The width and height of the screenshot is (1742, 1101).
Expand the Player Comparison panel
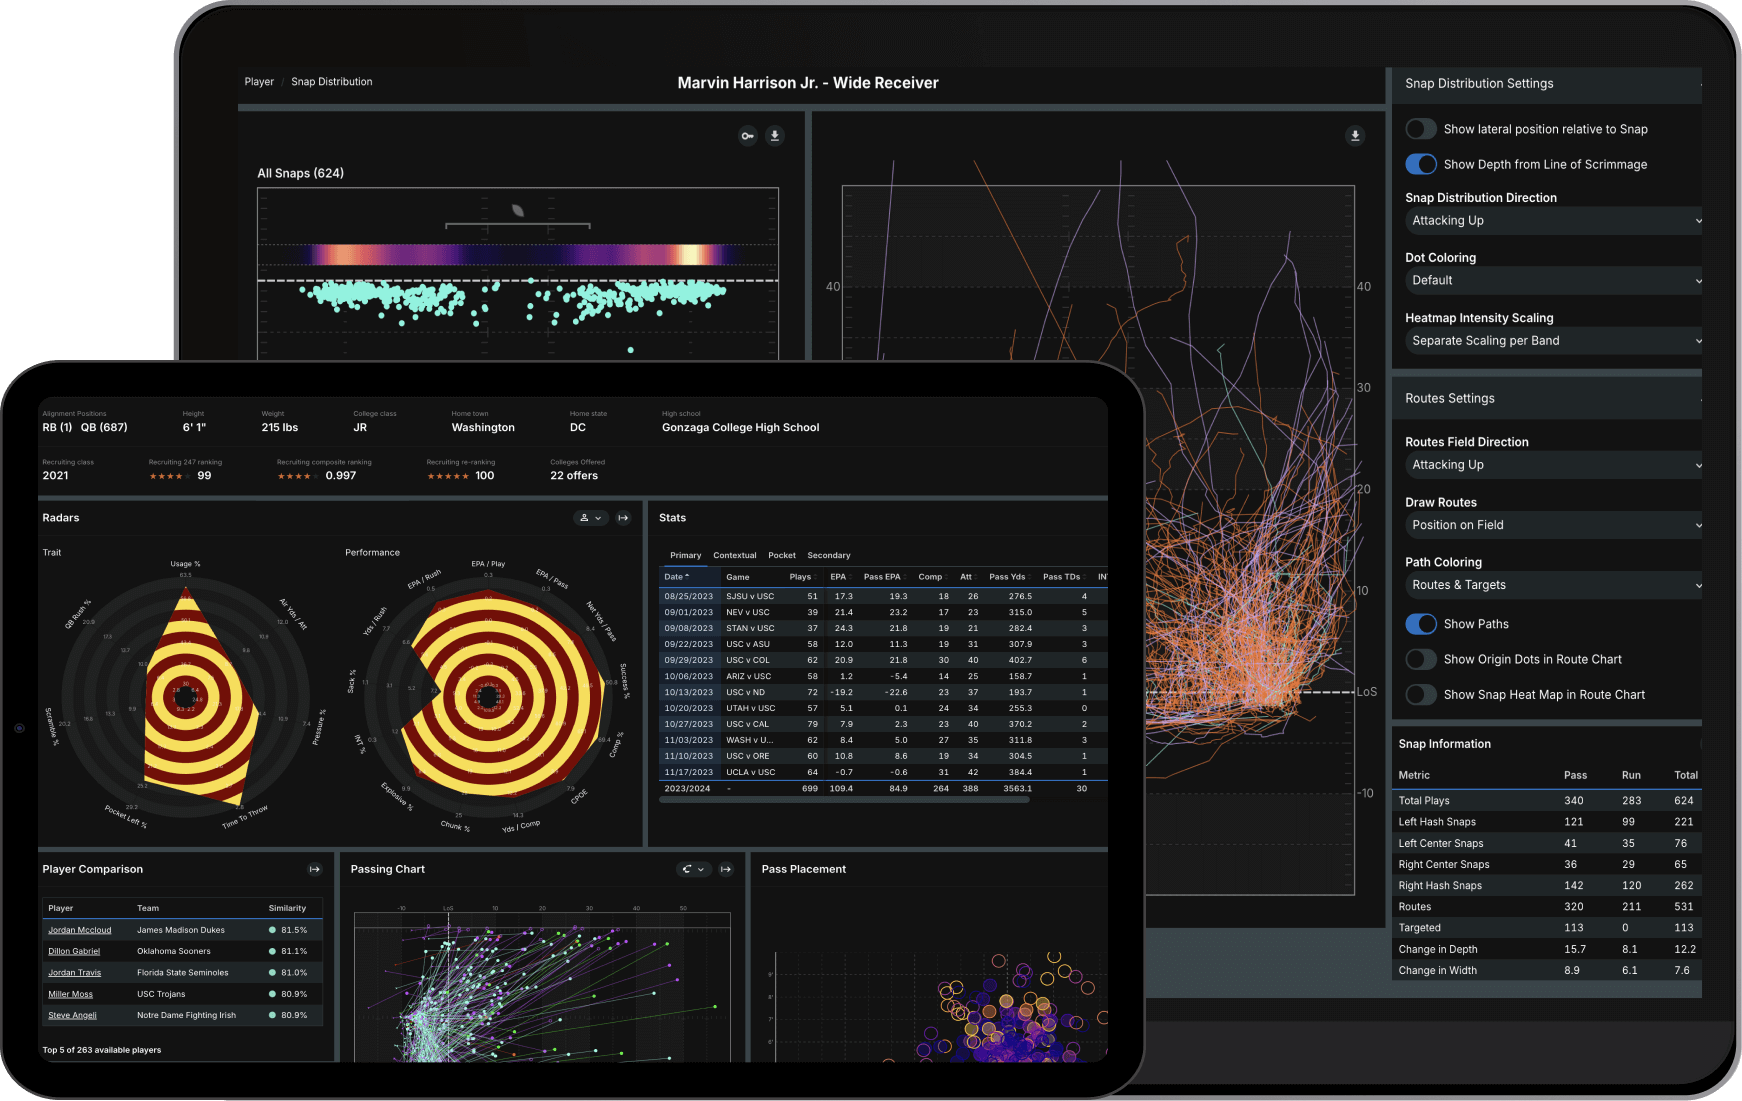pos(315,870)
